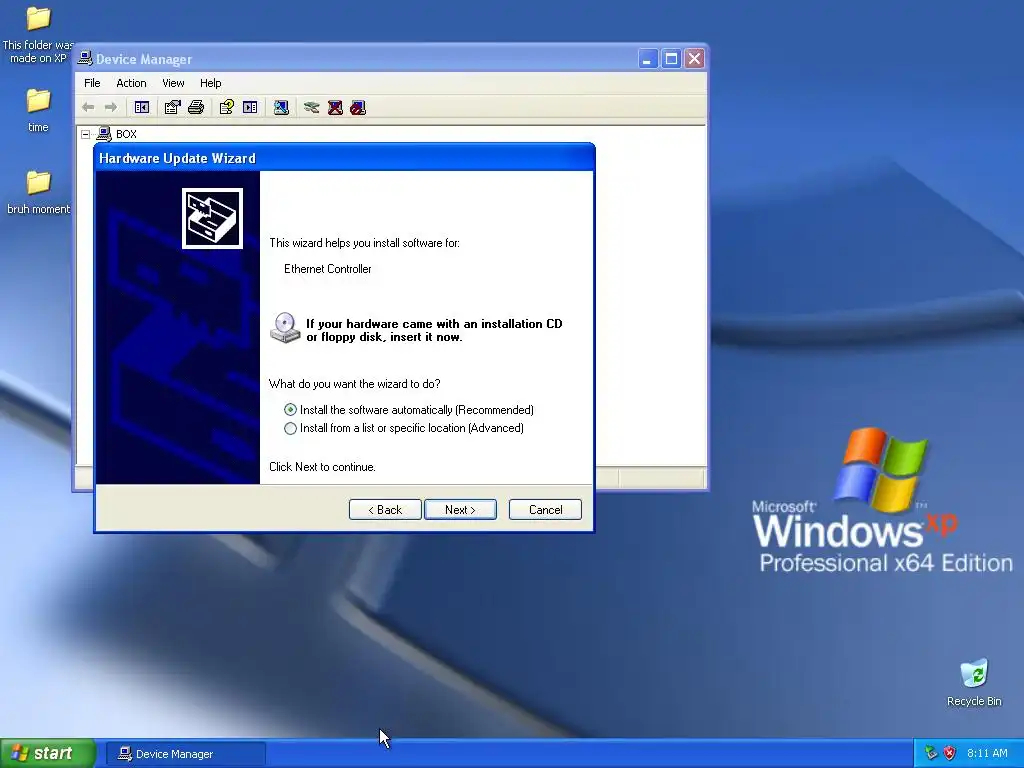The width and height of the screenshot is (1024, 768).
Task: Open the File menu
Action: click(92, 83)
